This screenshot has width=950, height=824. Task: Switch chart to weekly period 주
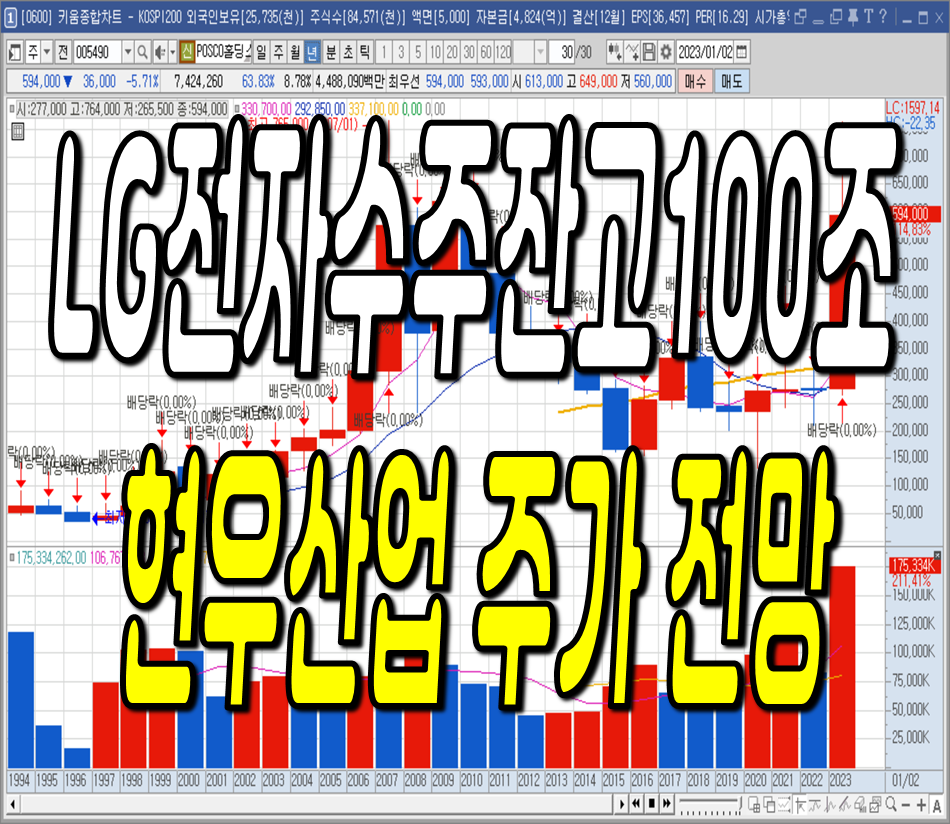point(278,52)
